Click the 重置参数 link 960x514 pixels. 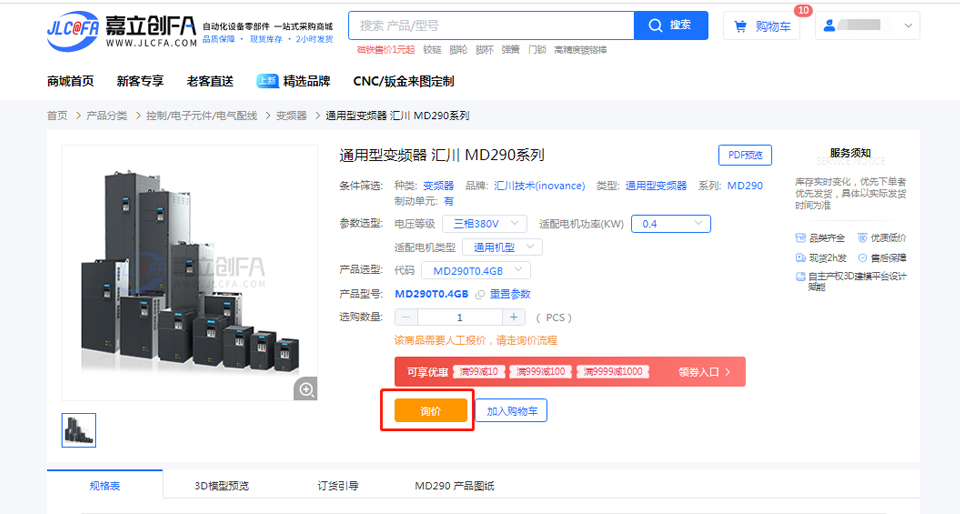(x=510, y=294)
